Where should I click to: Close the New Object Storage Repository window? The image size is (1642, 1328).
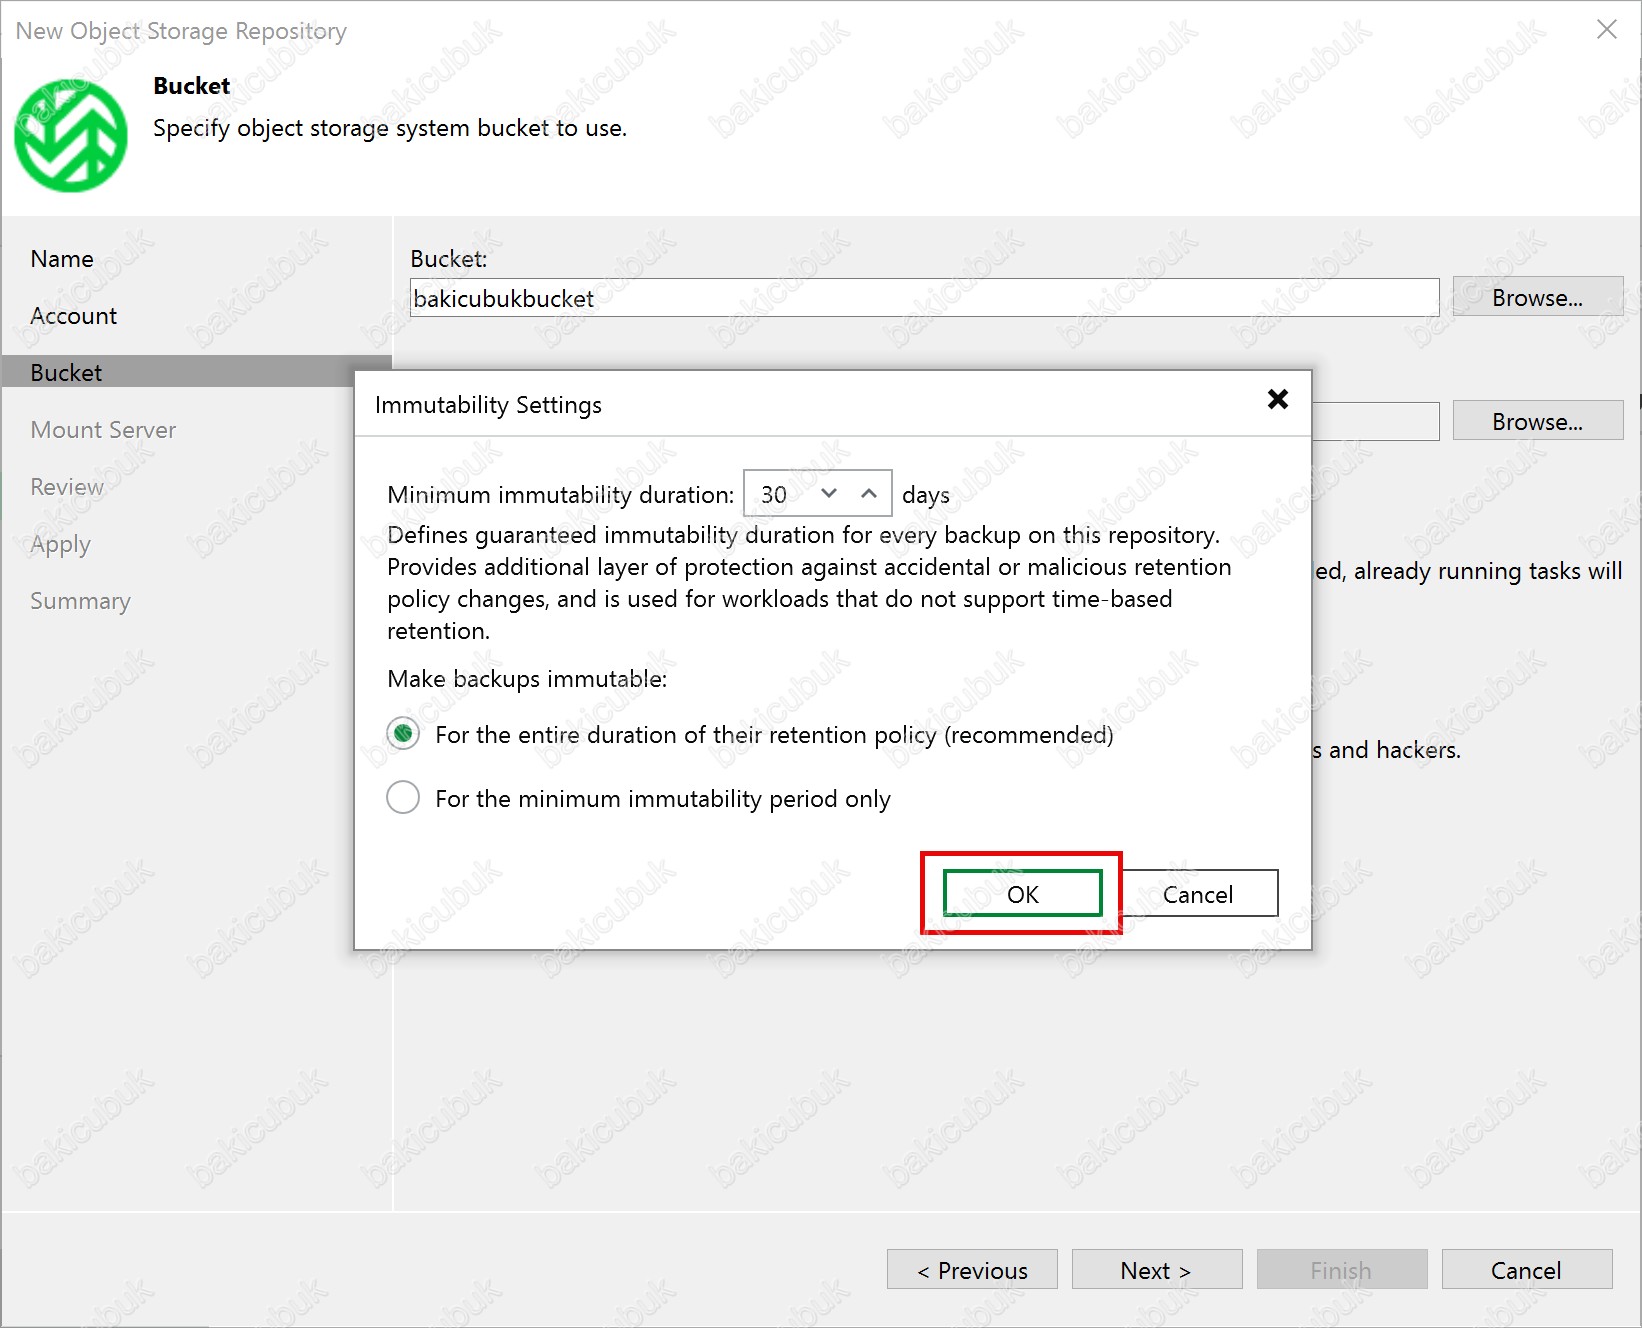(1606, 30)
